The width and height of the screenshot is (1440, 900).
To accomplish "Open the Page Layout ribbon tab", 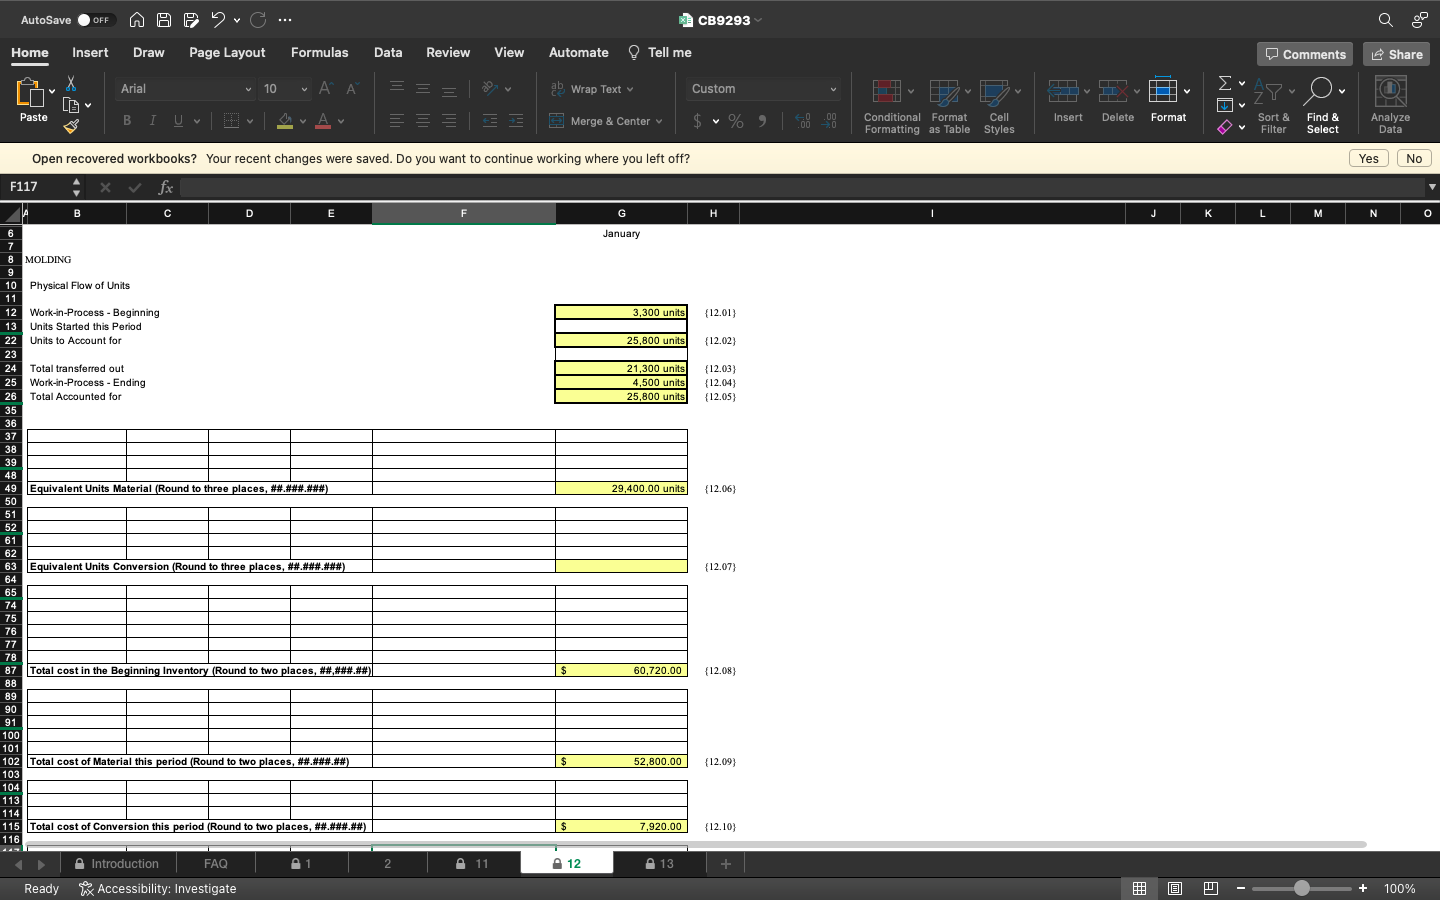I will click(227, 52).
